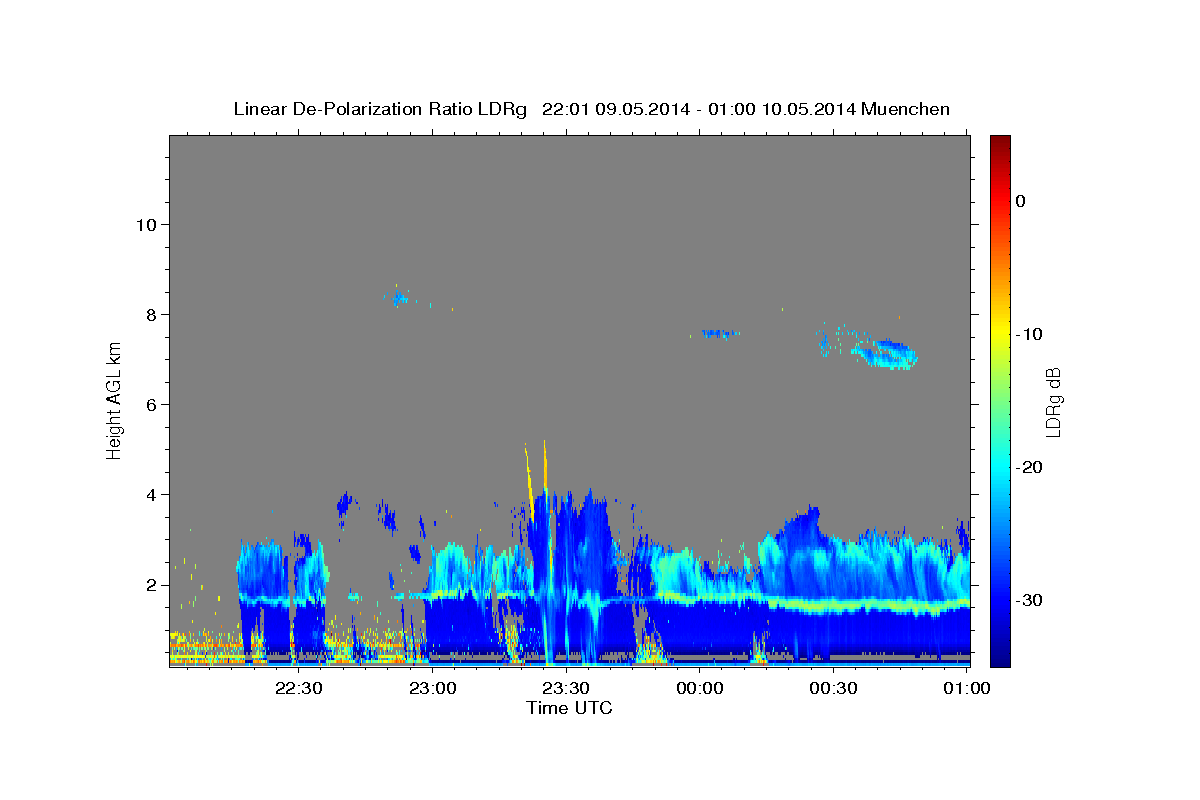Click the colorbar value -30
Screen dimensions: 1200x800
pos(1030,600)
